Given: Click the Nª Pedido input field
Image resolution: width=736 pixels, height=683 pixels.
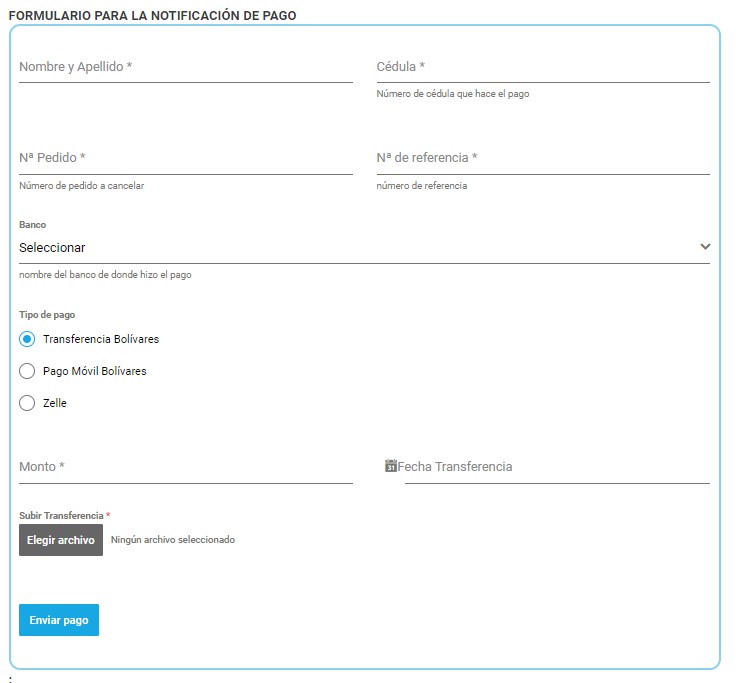Looking at the screenshot, I should coord(186,159).
